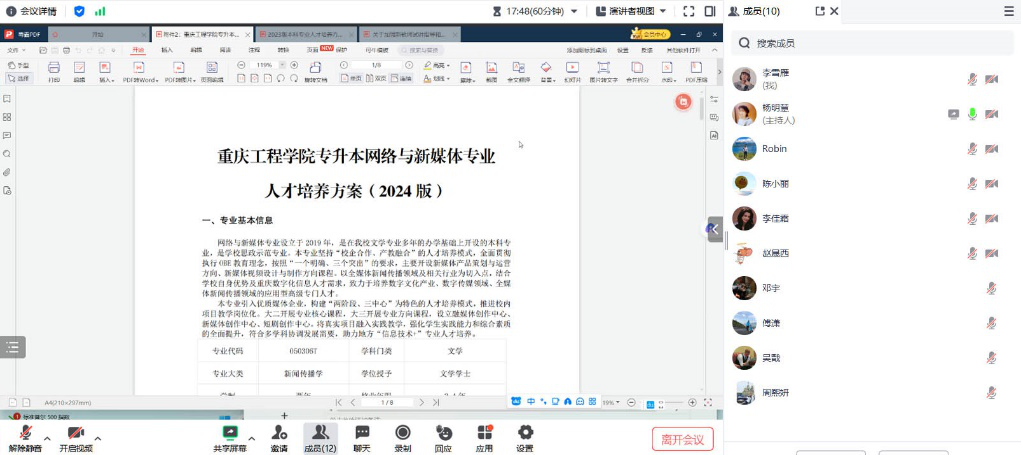1023x455 pixels.
Task: Click the 离开会议 (Leave Meeting) button
Action: [x=683, y=438]
